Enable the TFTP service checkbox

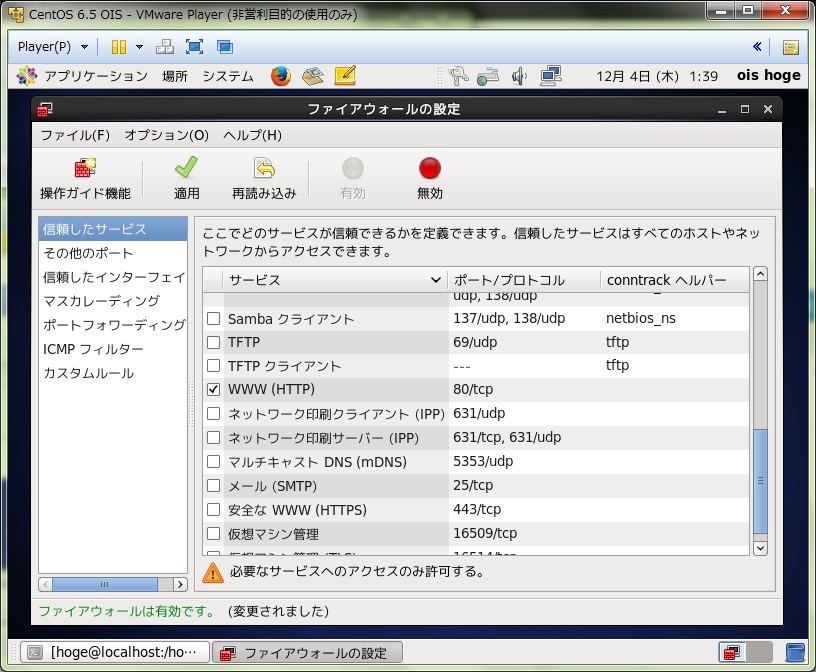pyautogui.click(x=213, y=342)
